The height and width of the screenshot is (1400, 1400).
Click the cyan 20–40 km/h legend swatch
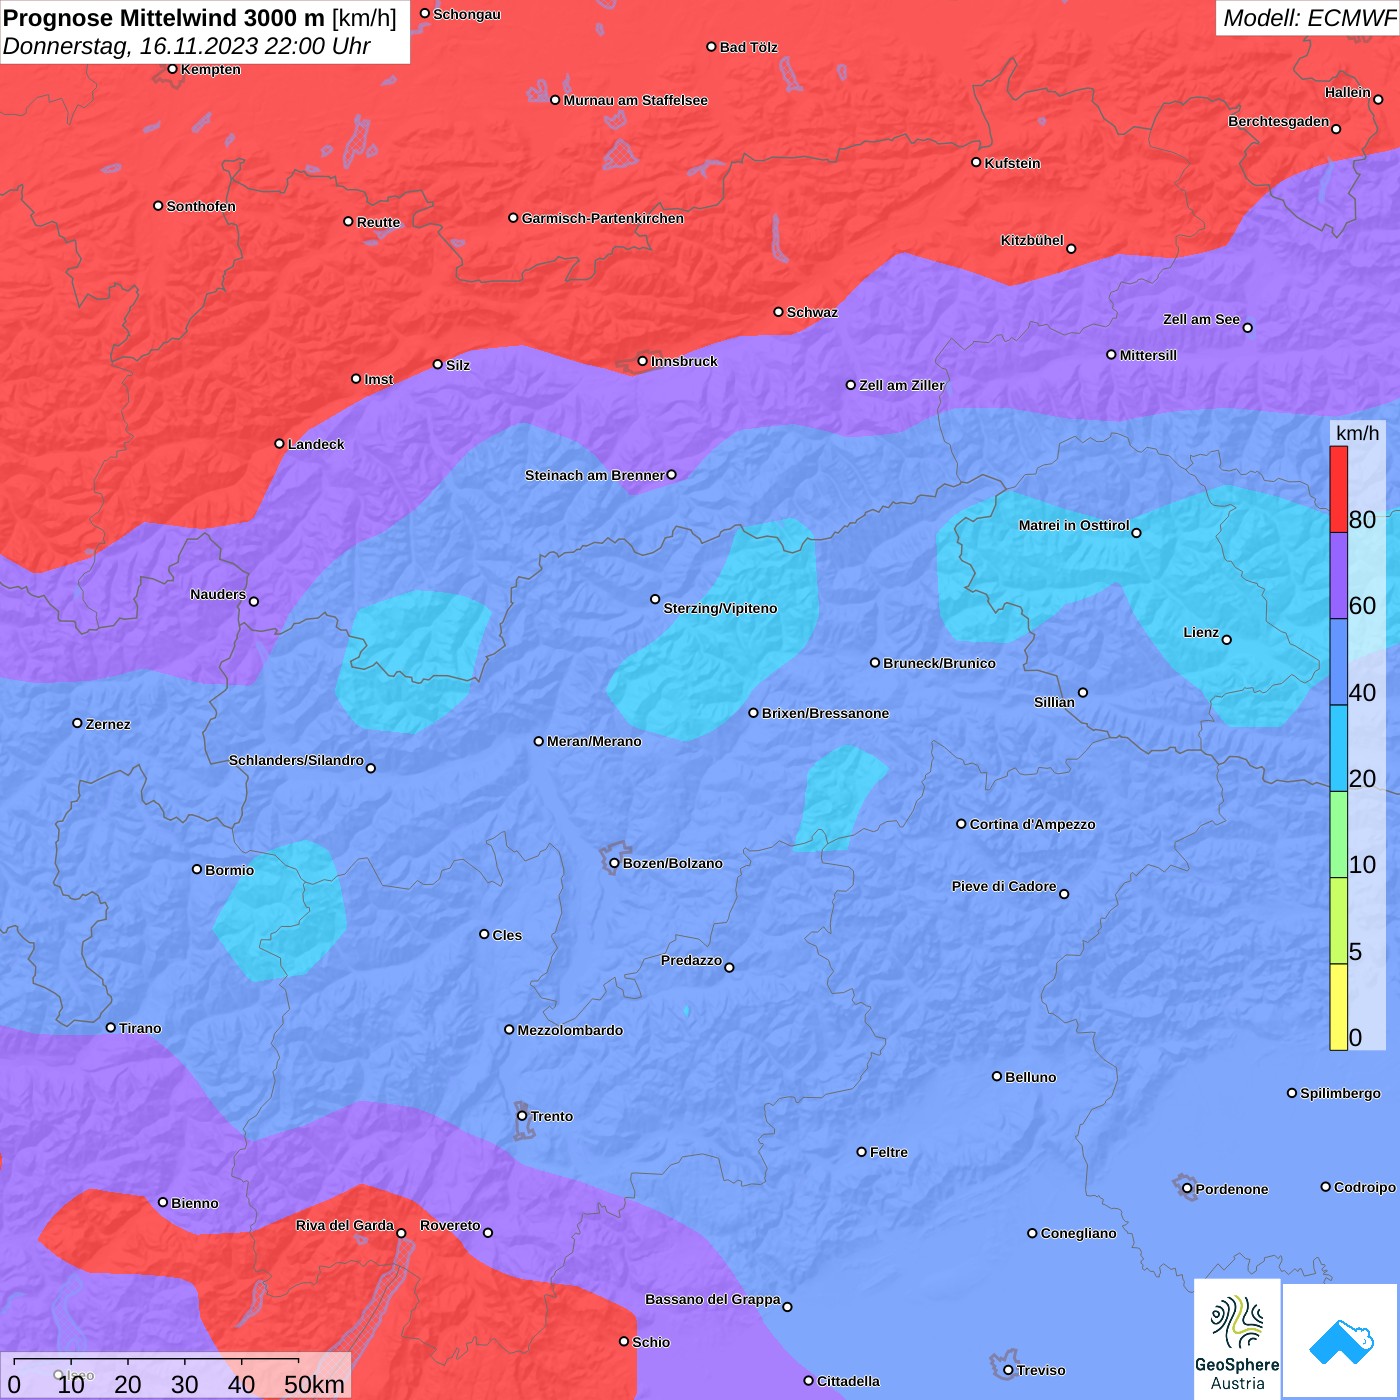[x=1338, y=748]
